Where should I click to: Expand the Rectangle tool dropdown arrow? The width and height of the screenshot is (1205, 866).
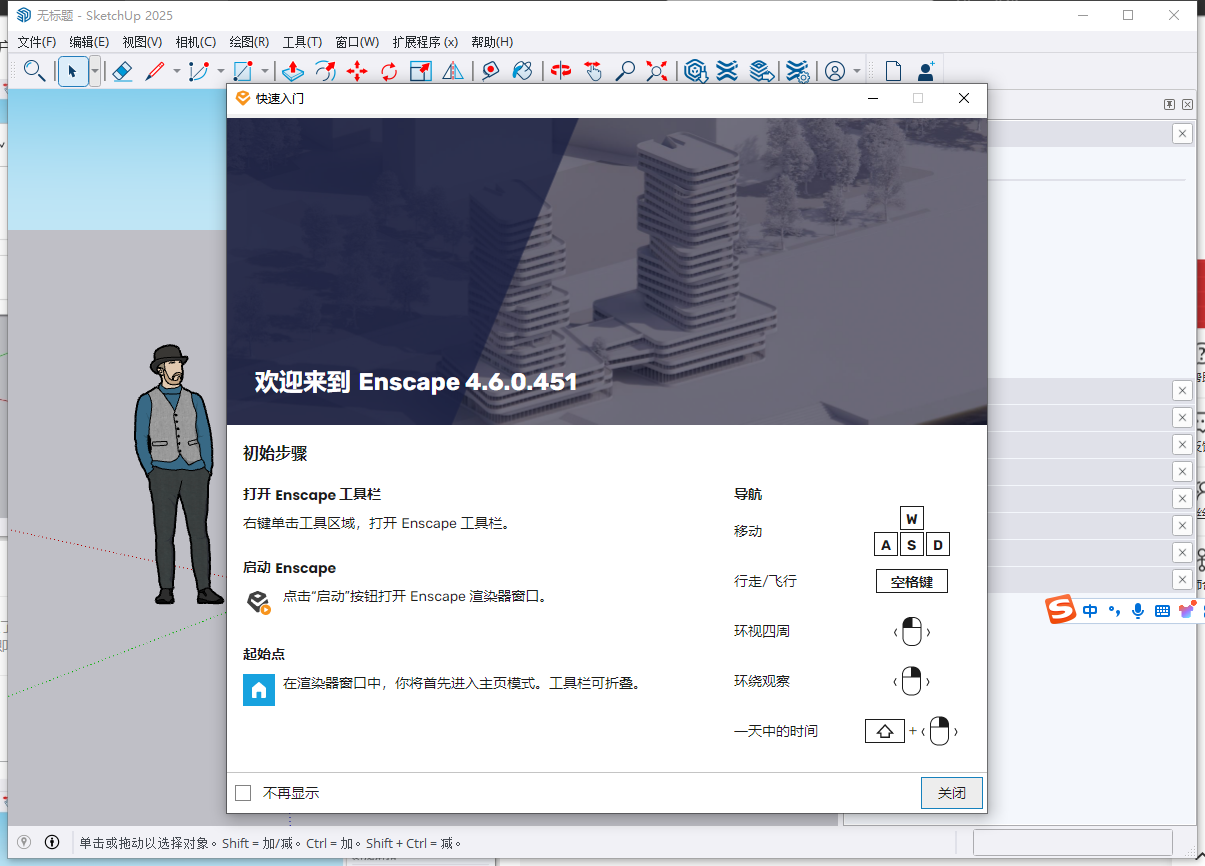point(264,71)
